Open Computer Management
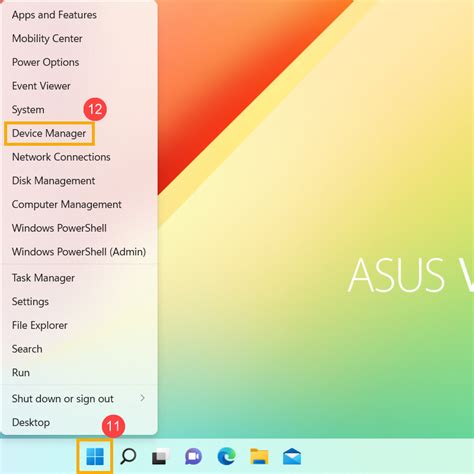 coord(79,204)
